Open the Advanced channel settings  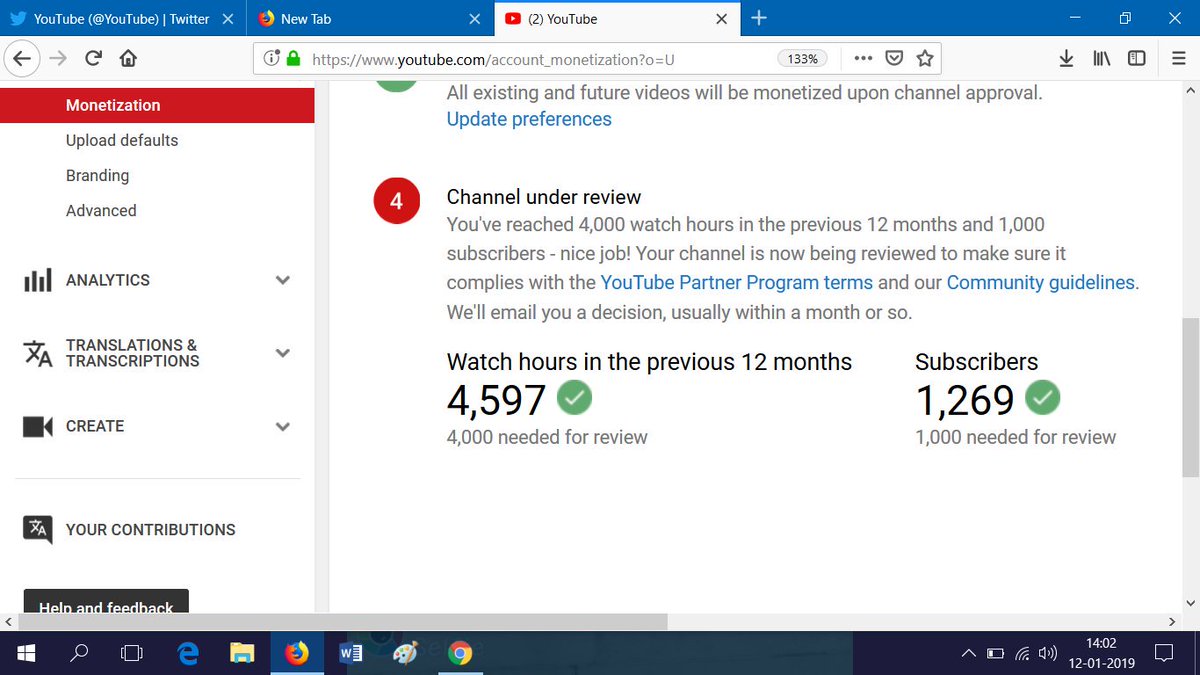tap(101, 210)
